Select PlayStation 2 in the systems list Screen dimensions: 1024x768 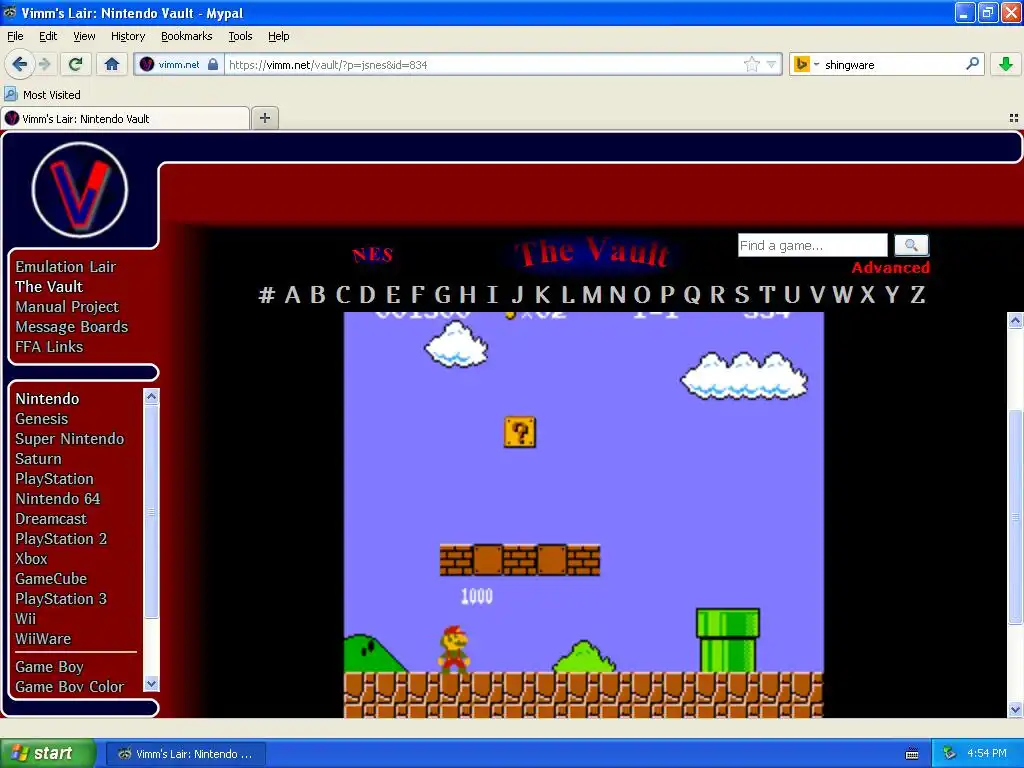(61, 539)
